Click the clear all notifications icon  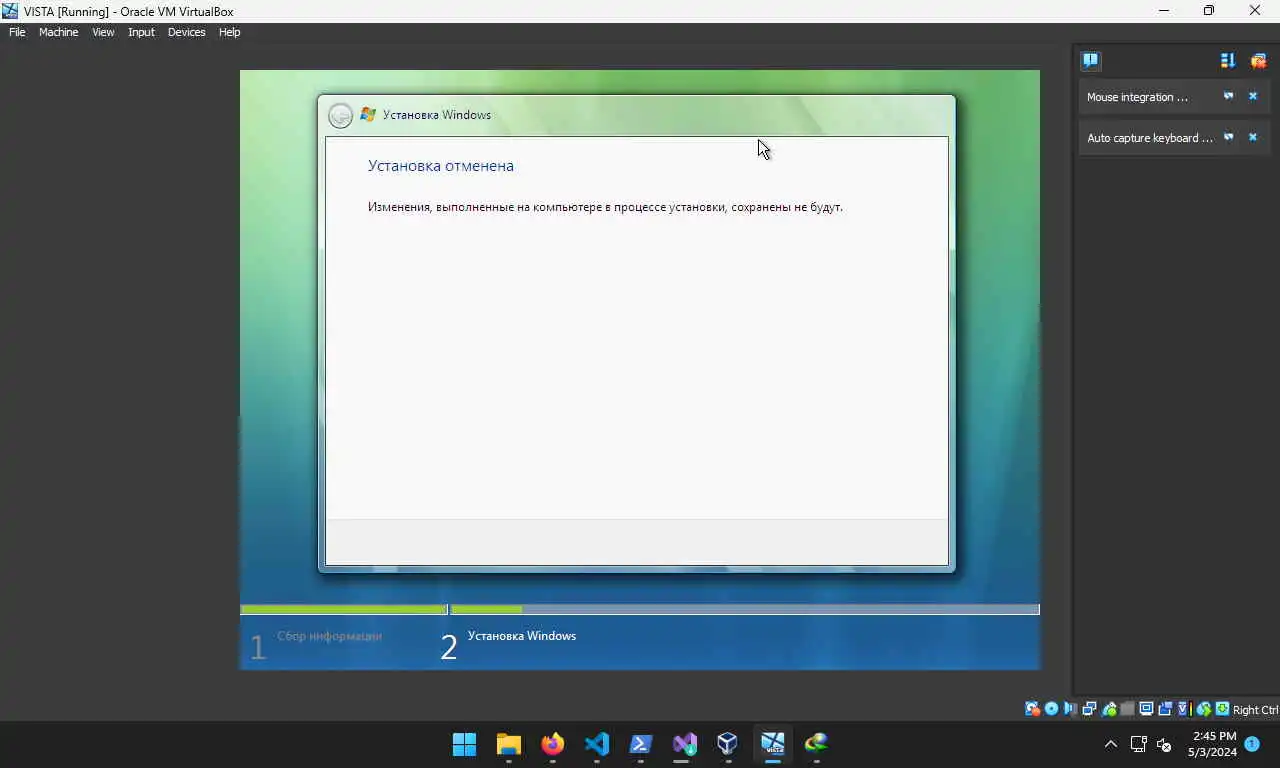1258,60
